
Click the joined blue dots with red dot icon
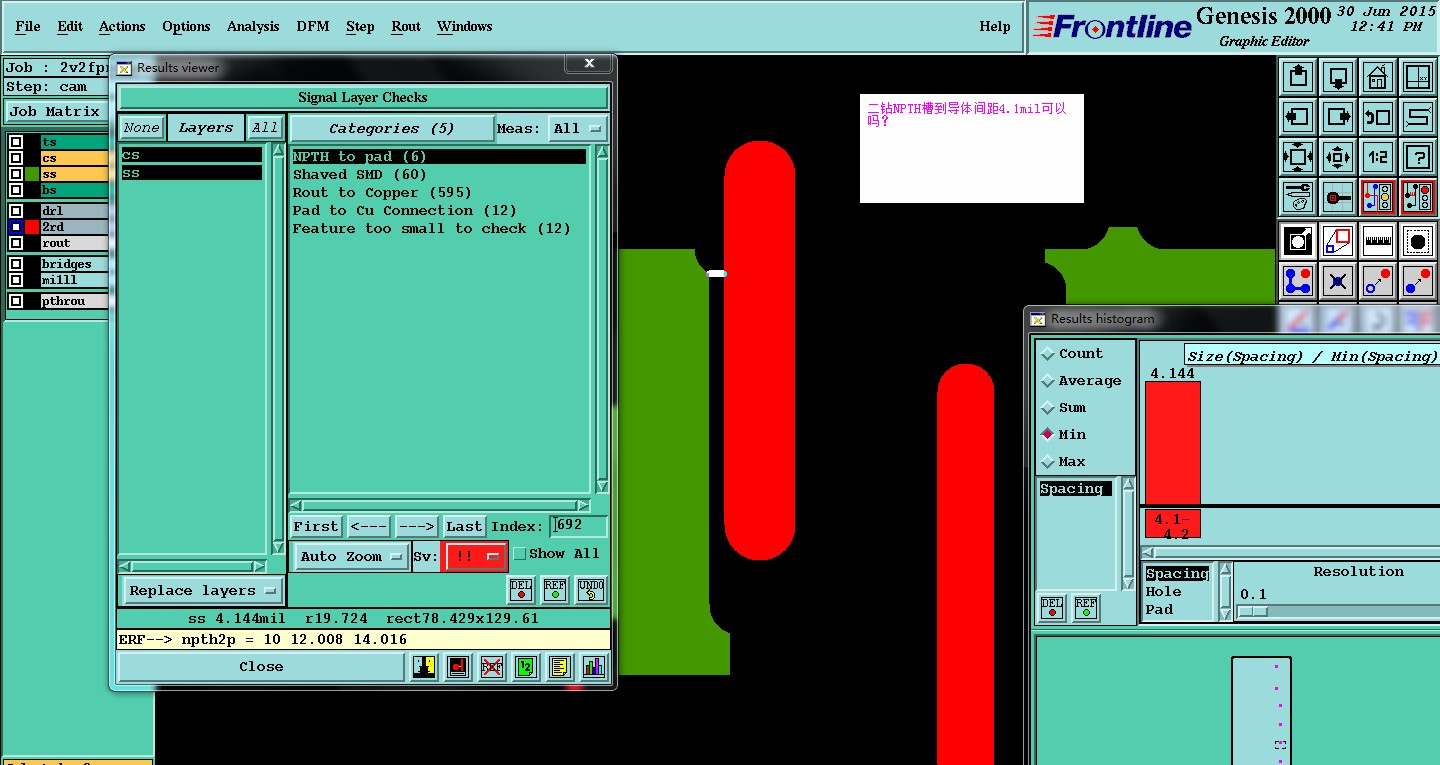click(x=1297, y=281)
